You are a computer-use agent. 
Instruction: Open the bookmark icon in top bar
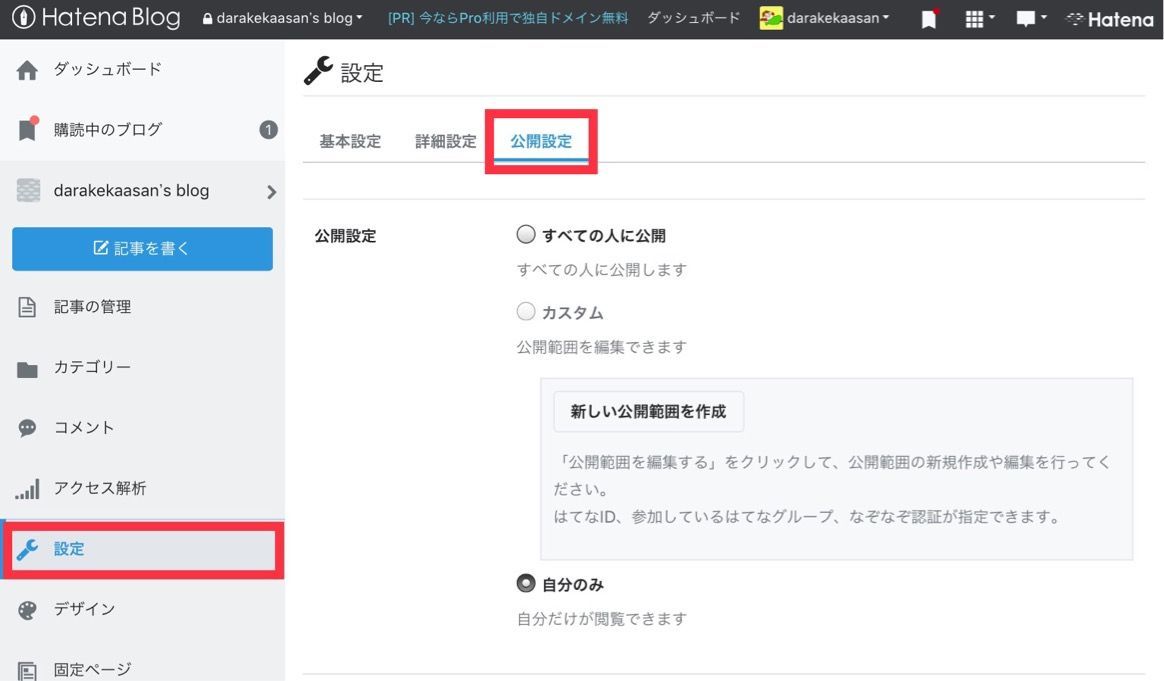click(x=929, y=19)
